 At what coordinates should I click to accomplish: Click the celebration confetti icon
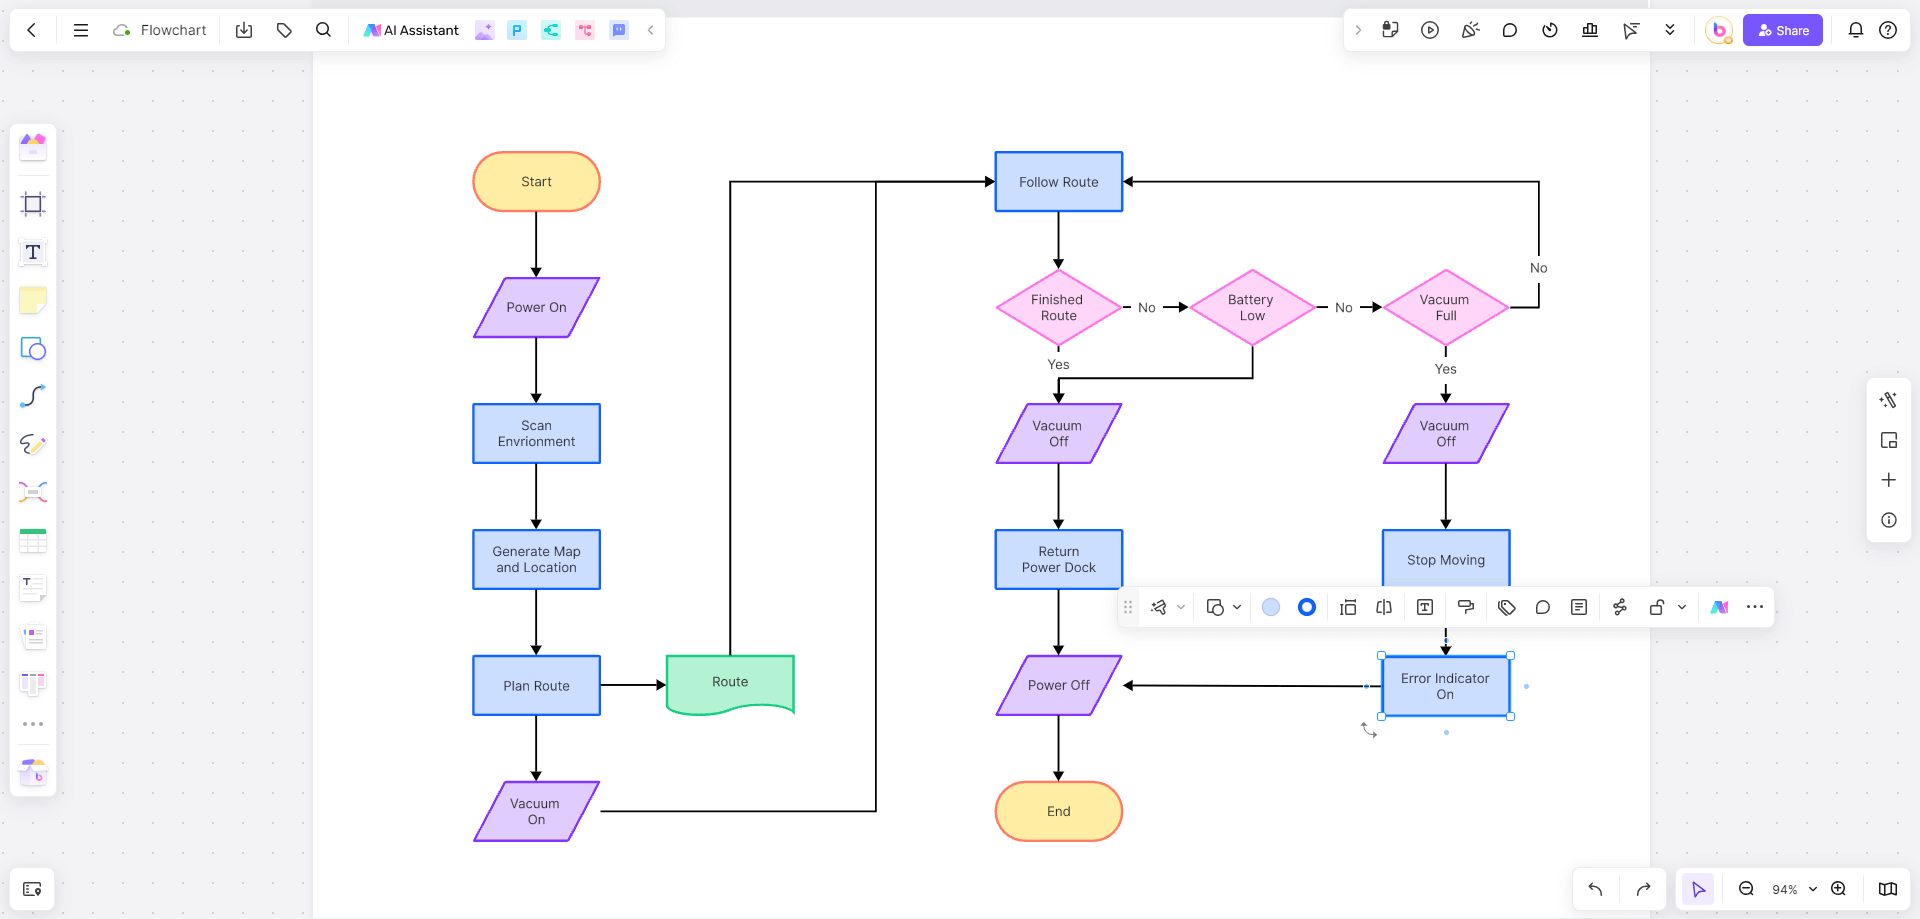point(1470,30)
